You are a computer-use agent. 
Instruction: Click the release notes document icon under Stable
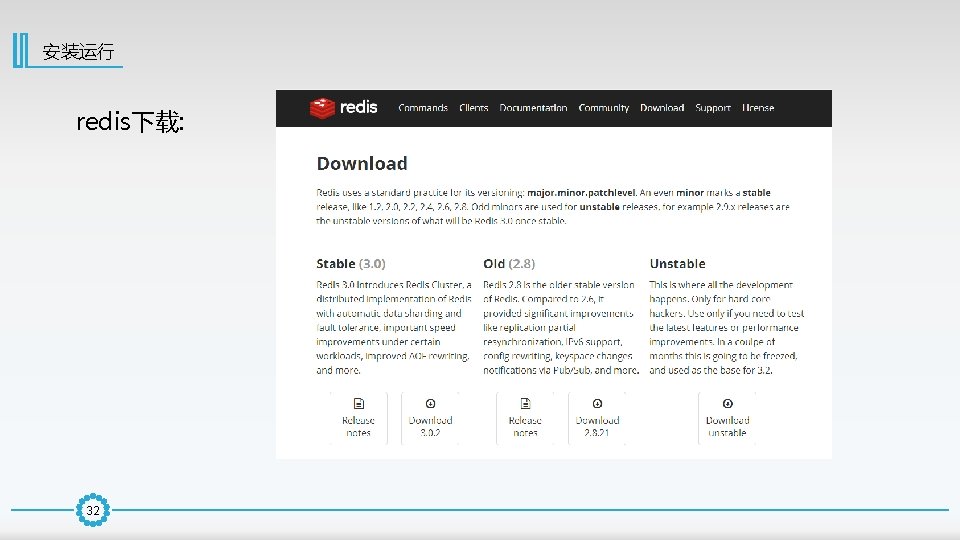click(359, 403)
